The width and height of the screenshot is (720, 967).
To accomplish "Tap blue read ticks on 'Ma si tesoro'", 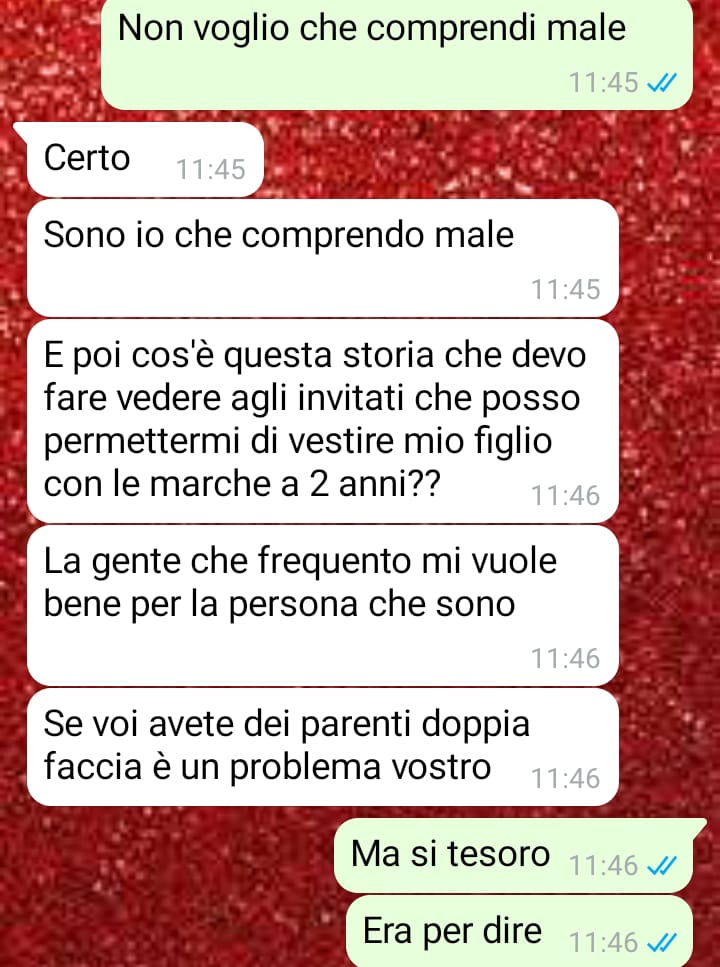I will click(661, 866).
